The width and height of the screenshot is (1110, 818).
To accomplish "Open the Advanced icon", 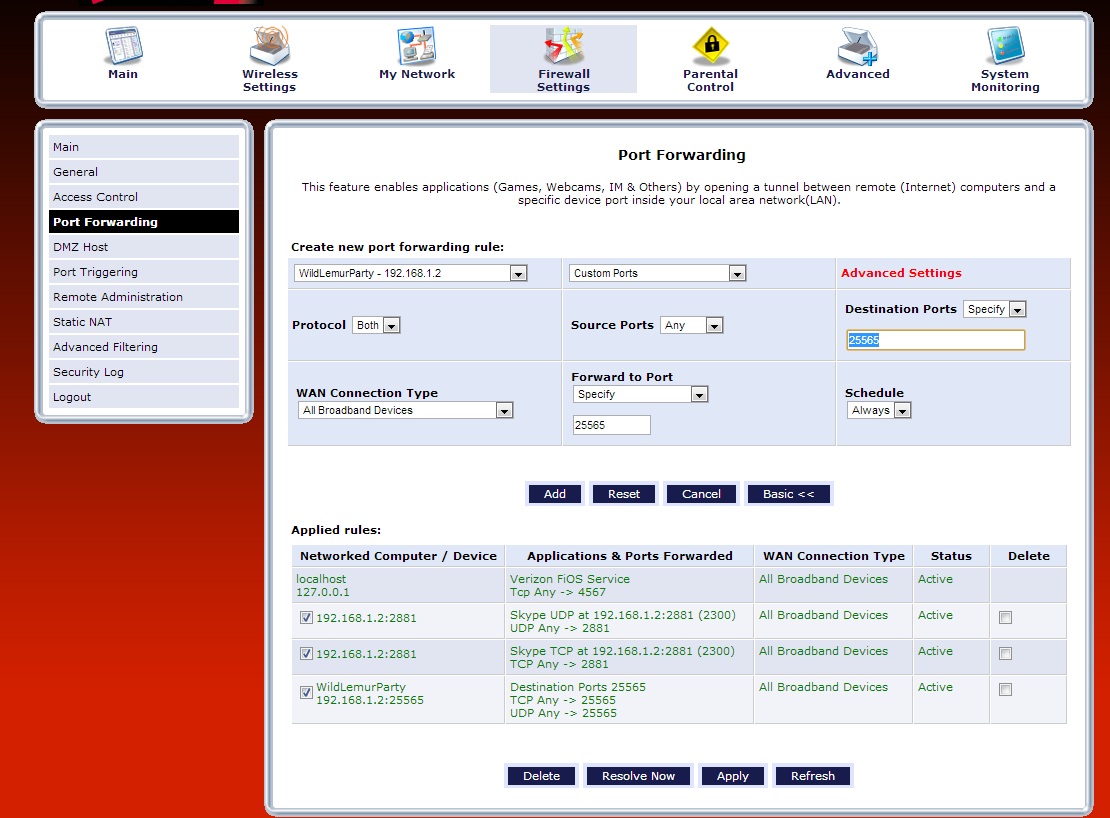I will pyautogui.click(x=857, y=46).
